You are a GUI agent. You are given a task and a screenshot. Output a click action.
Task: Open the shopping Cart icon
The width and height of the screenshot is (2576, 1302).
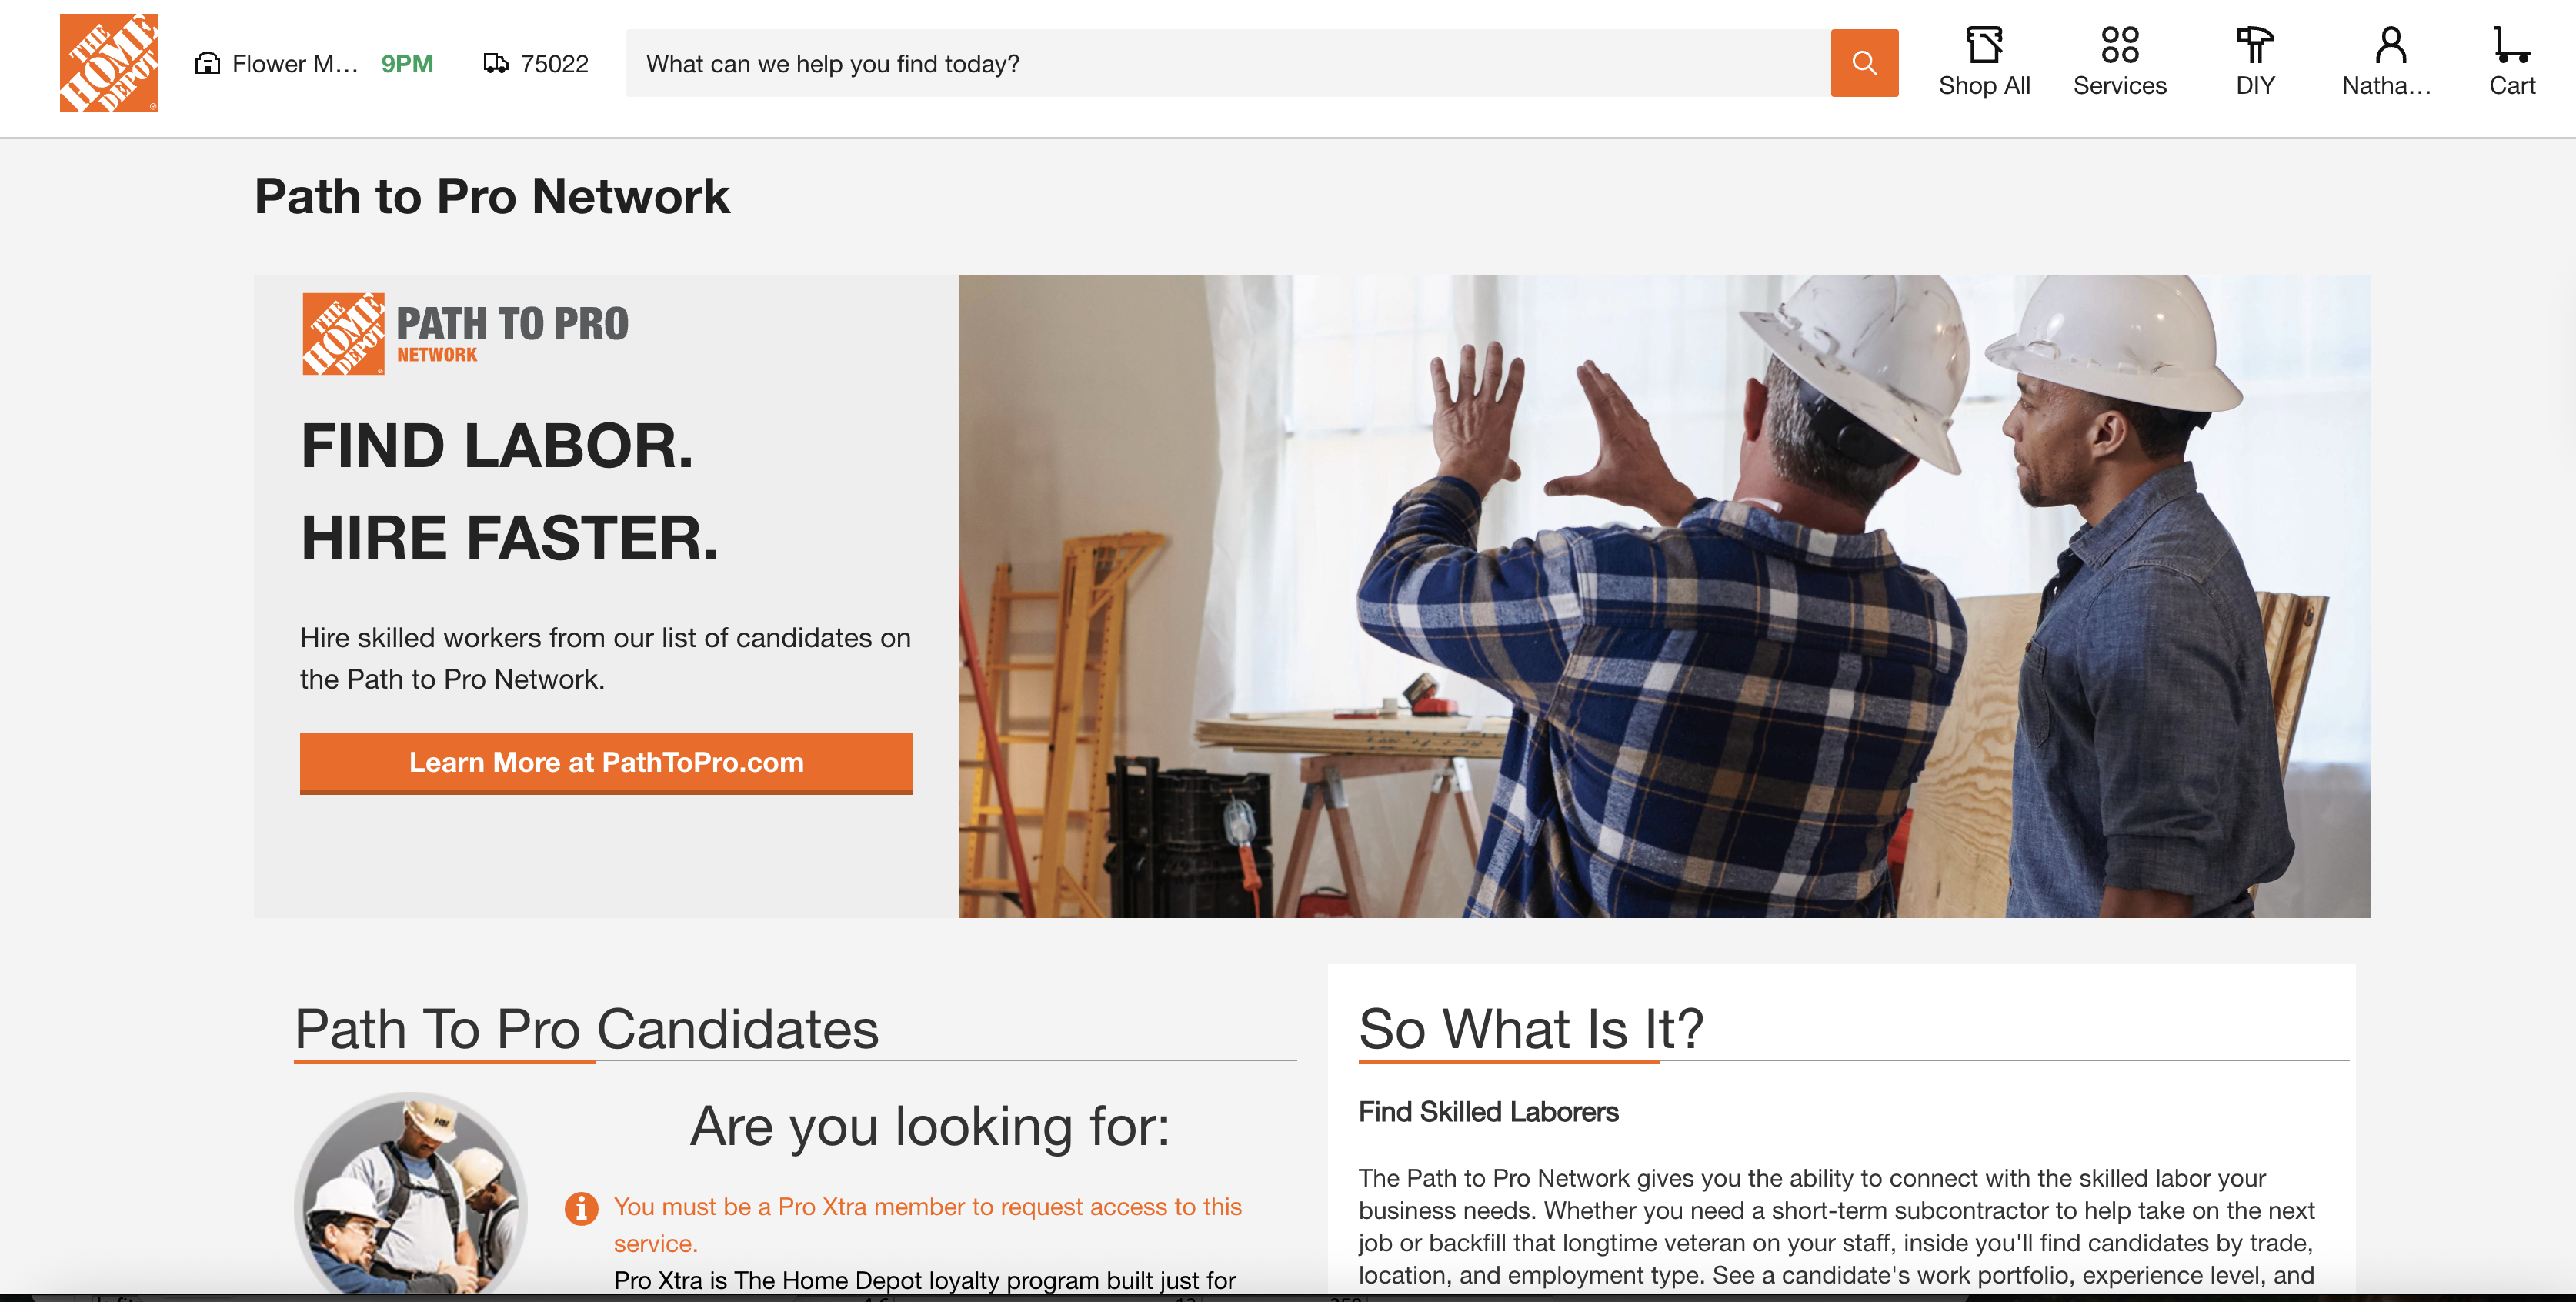[x=2510, y=46]
